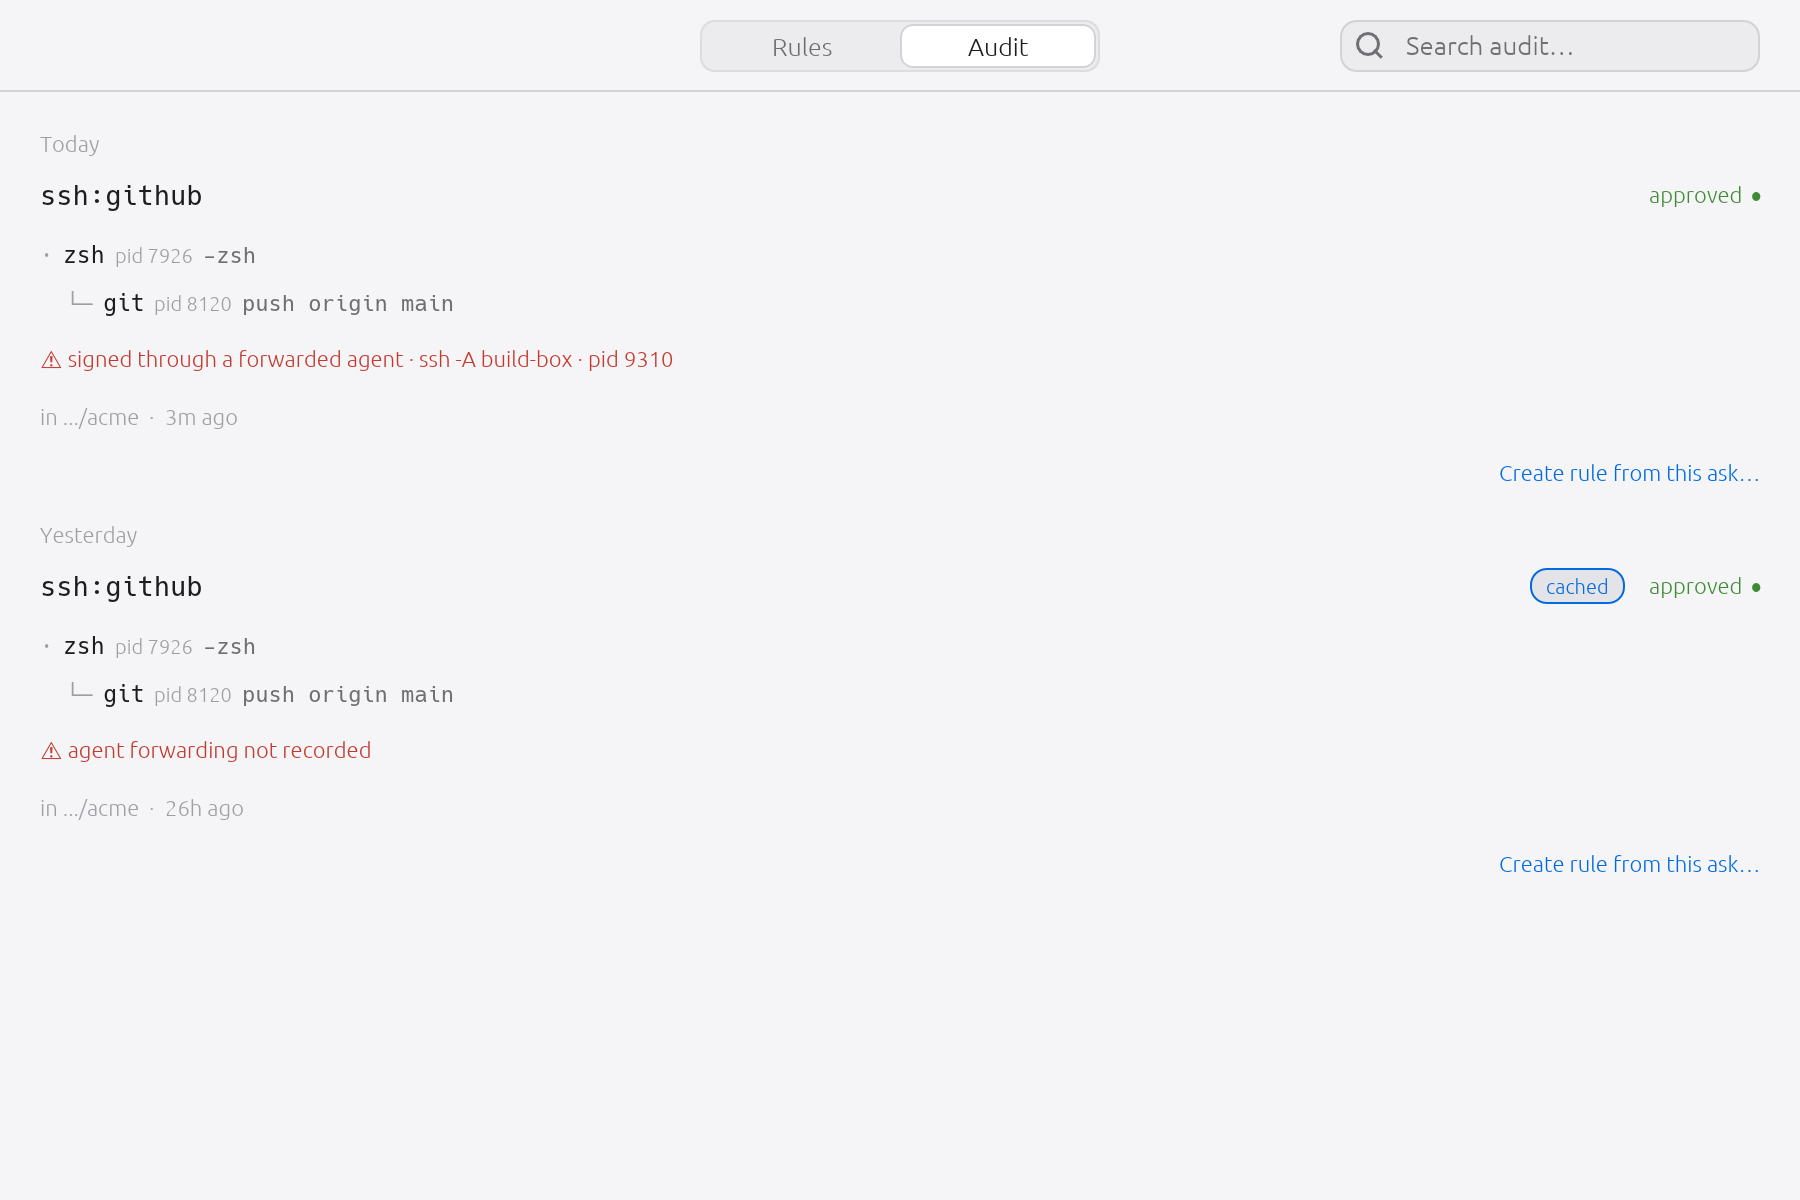Click the agent forwarding not recorded warning
This screenshot has height=1200, width=1800.
(x=206, y=751)
